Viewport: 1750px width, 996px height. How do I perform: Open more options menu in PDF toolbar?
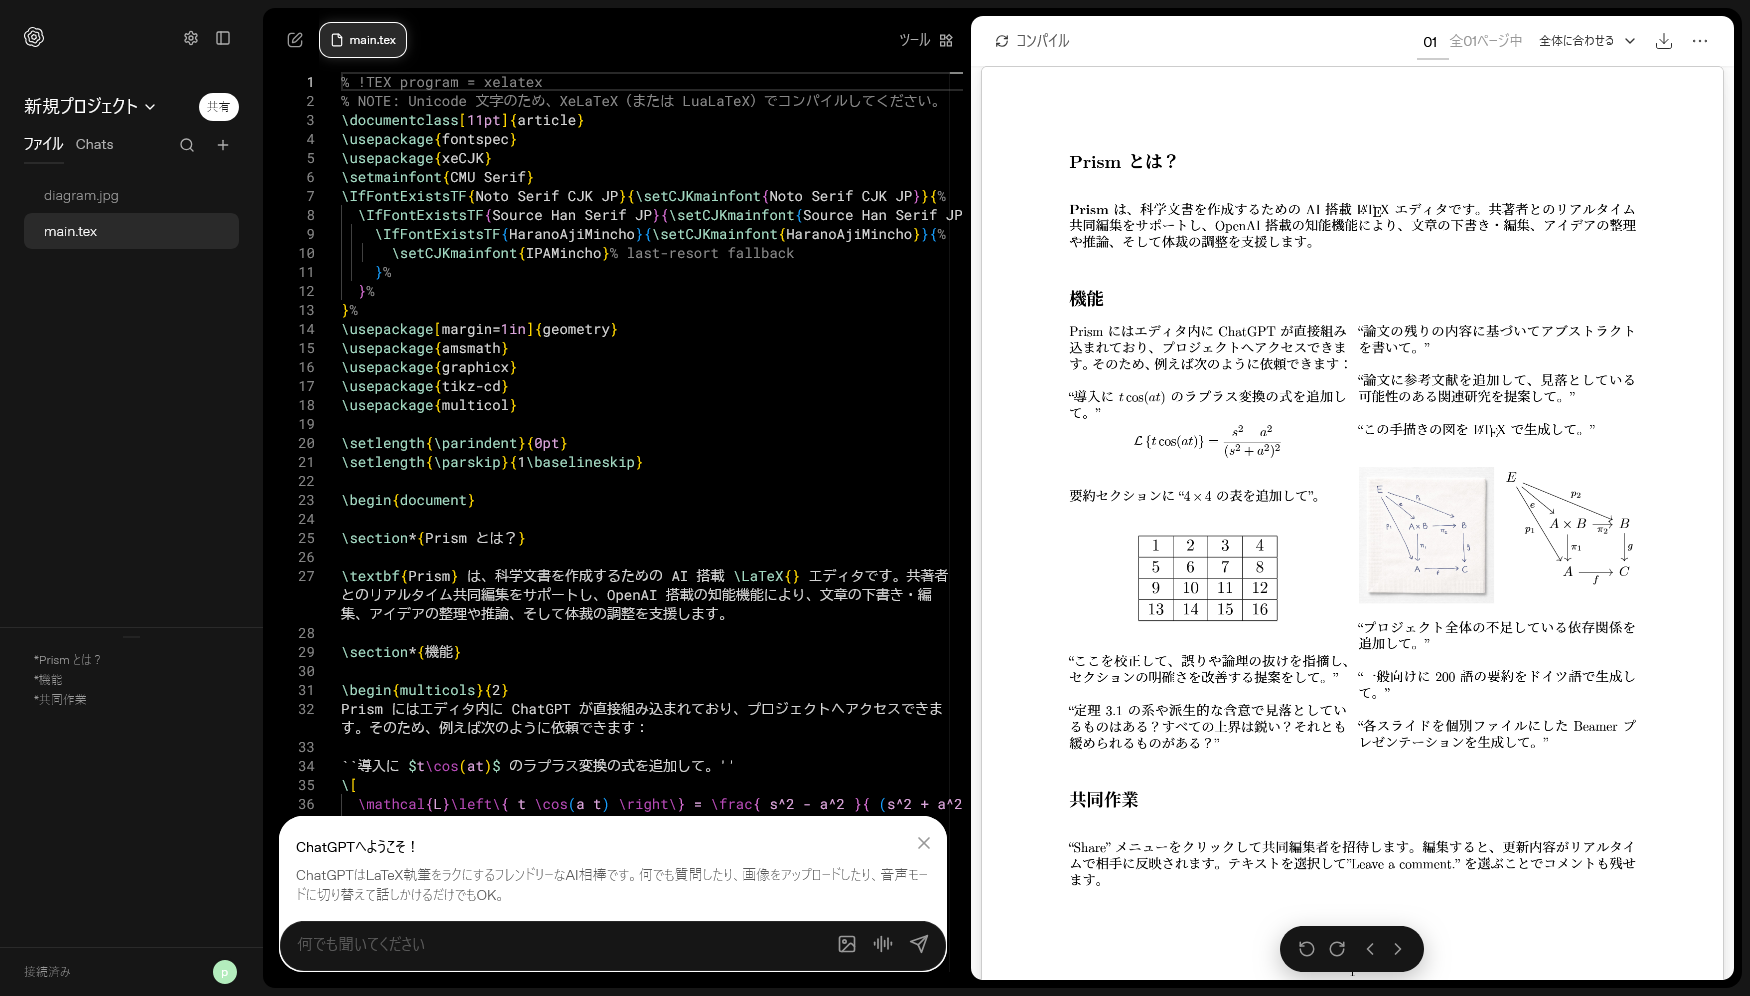click(1700, 41)
